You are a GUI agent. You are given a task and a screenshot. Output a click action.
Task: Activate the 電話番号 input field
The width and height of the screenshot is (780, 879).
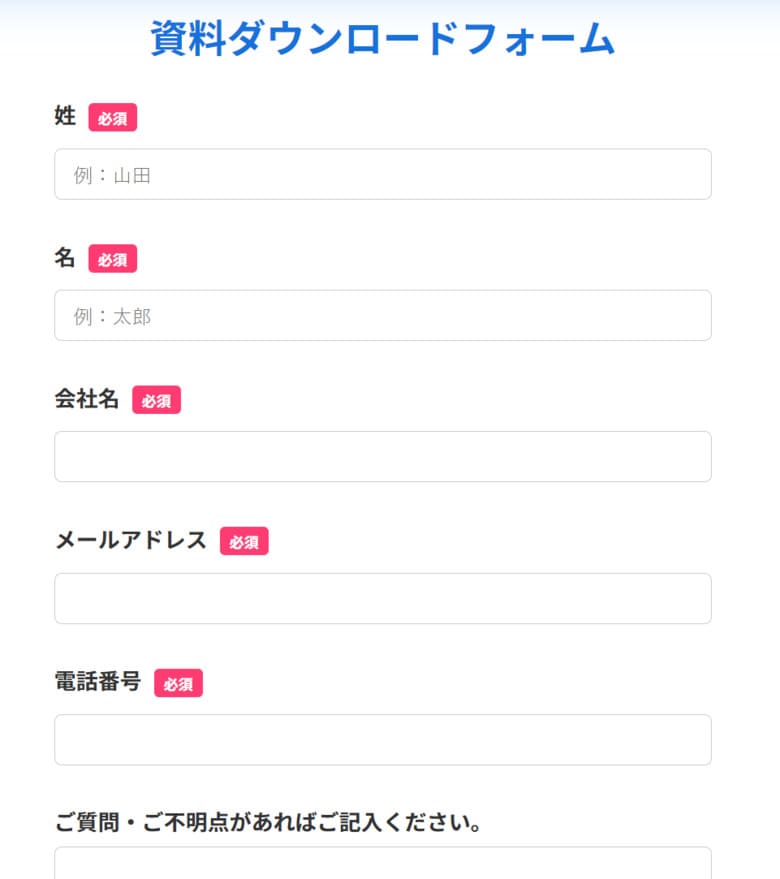click(x=383, y=740)
